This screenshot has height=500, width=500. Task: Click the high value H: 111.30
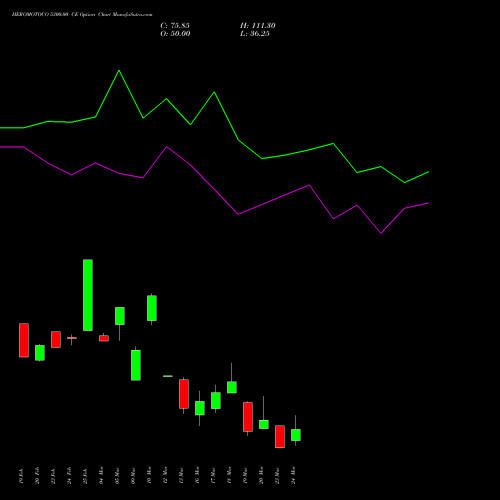258,26
